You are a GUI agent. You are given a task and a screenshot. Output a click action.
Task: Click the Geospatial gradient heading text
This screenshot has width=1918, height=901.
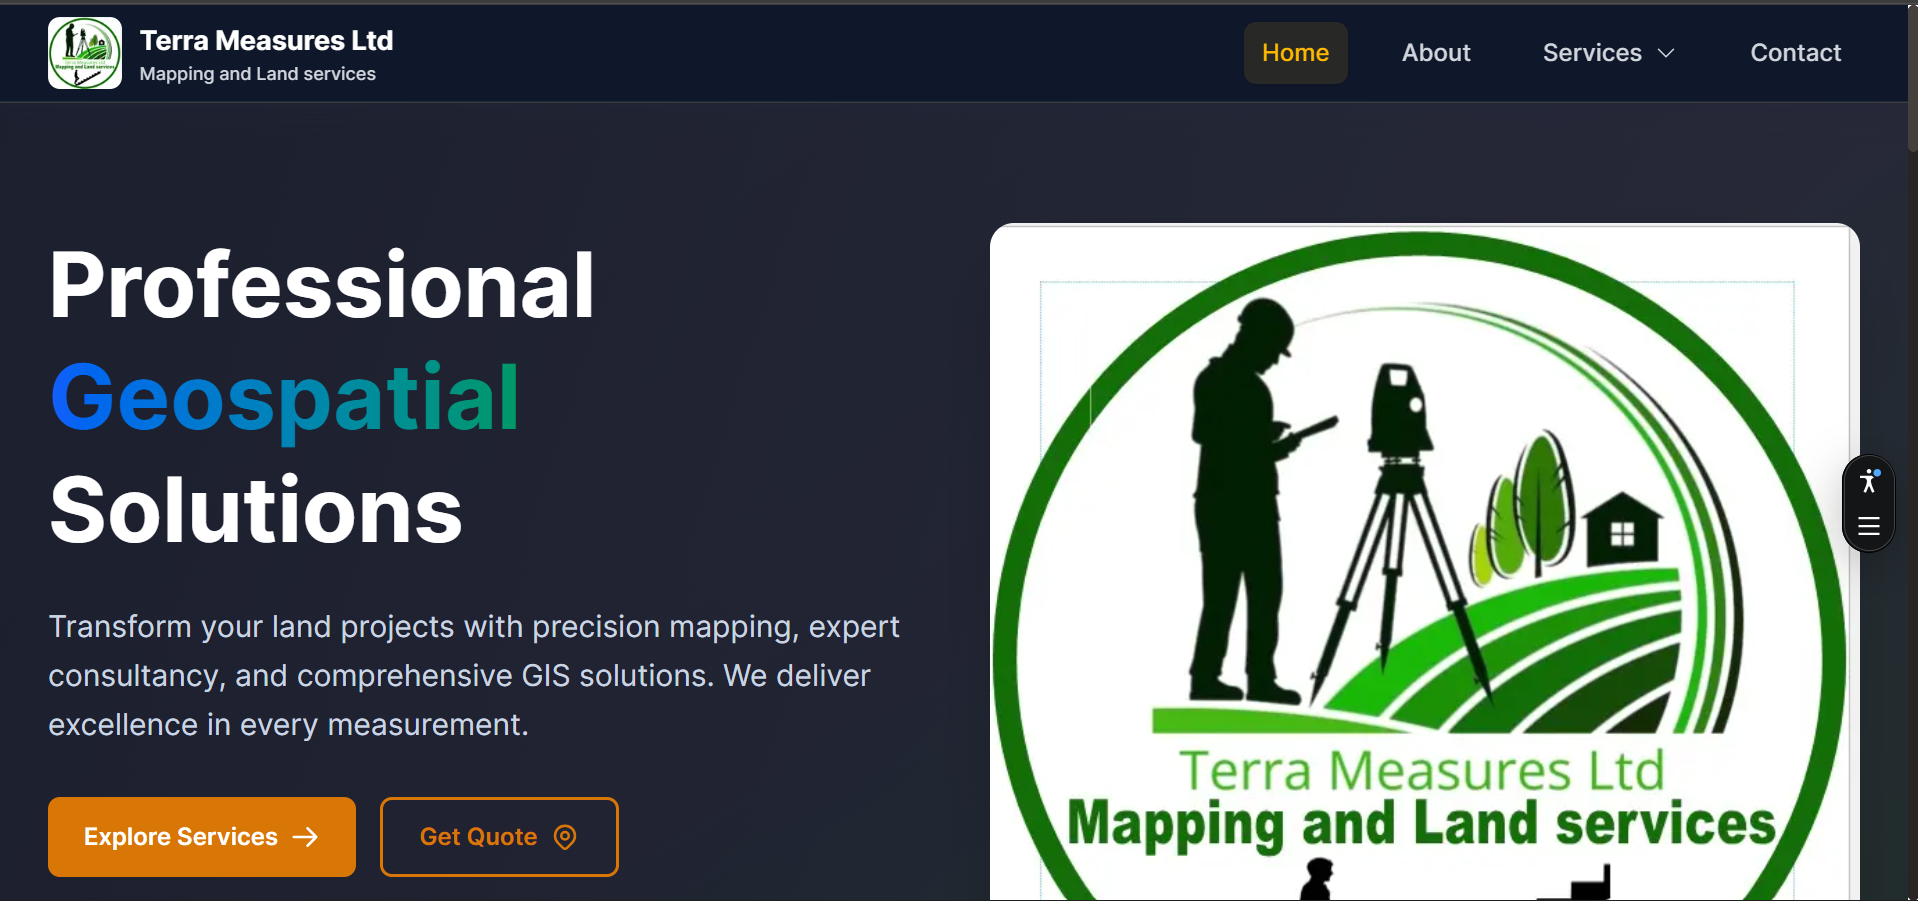tap(284, 398)
